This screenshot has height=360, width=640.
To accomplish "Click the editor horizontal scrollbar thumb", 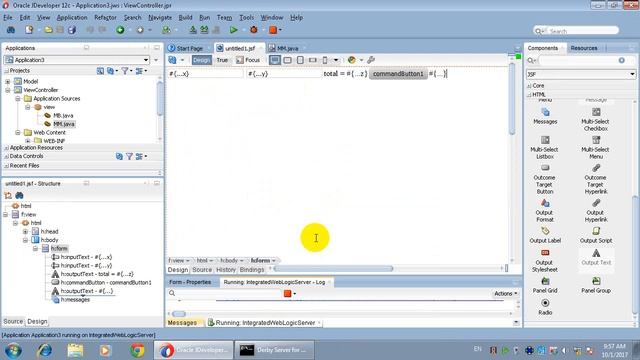I will pos(334,269).
